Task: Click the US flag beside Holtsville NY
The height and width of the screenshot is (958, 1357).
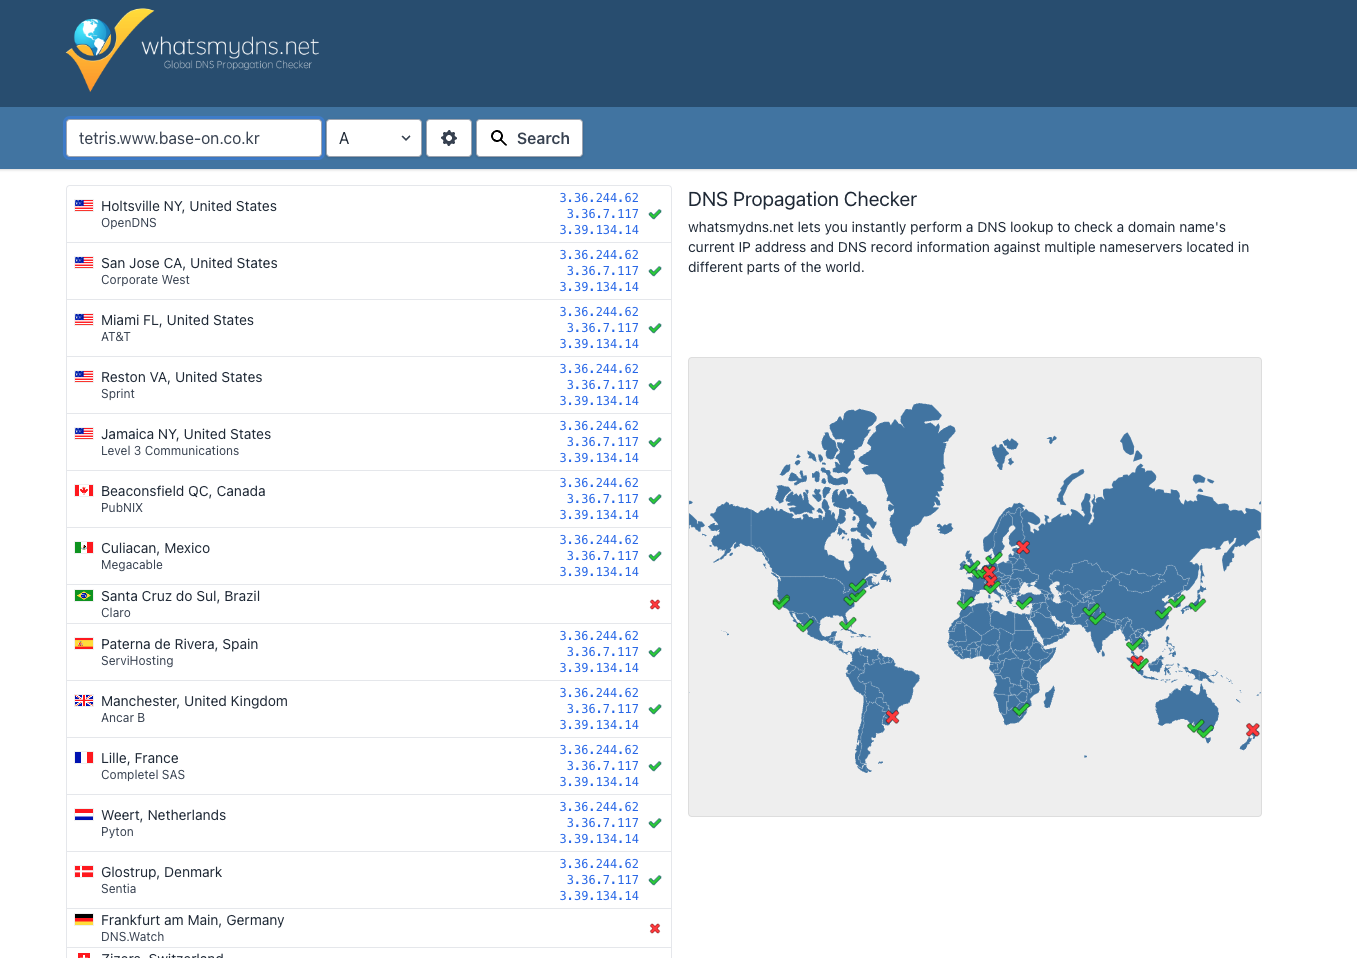Action: click(x=84, y=205)
